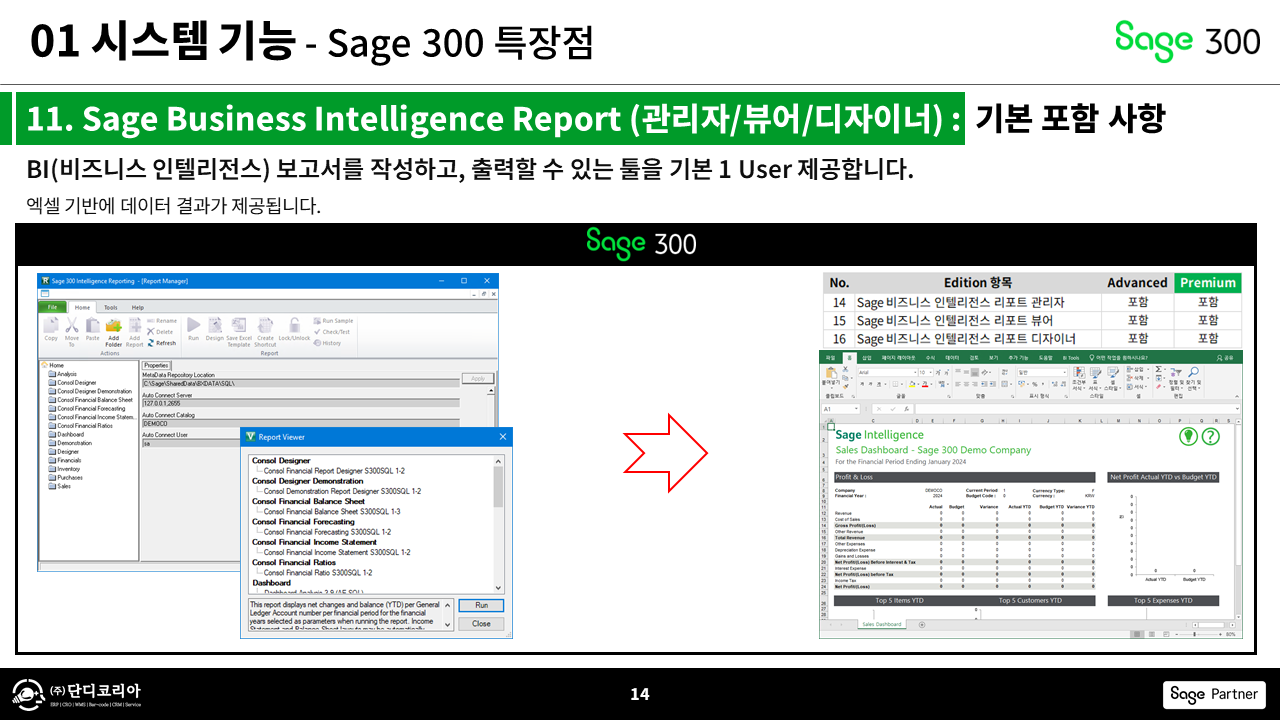Open the Tools tab in Report Manager
1280x720 pixels.
point(111,307)
